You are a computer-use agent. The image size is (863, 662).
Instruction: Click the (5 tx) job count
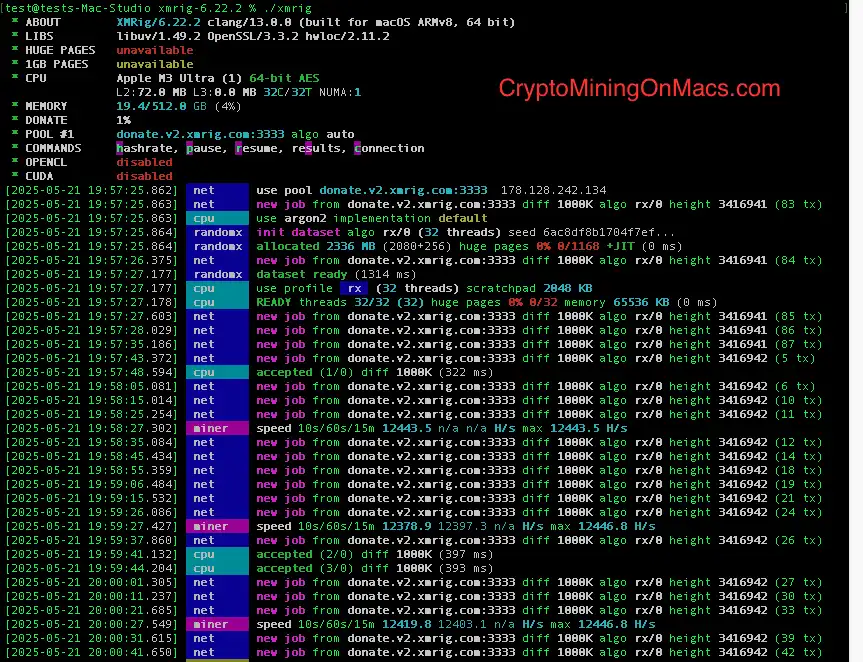pos(795,358)
